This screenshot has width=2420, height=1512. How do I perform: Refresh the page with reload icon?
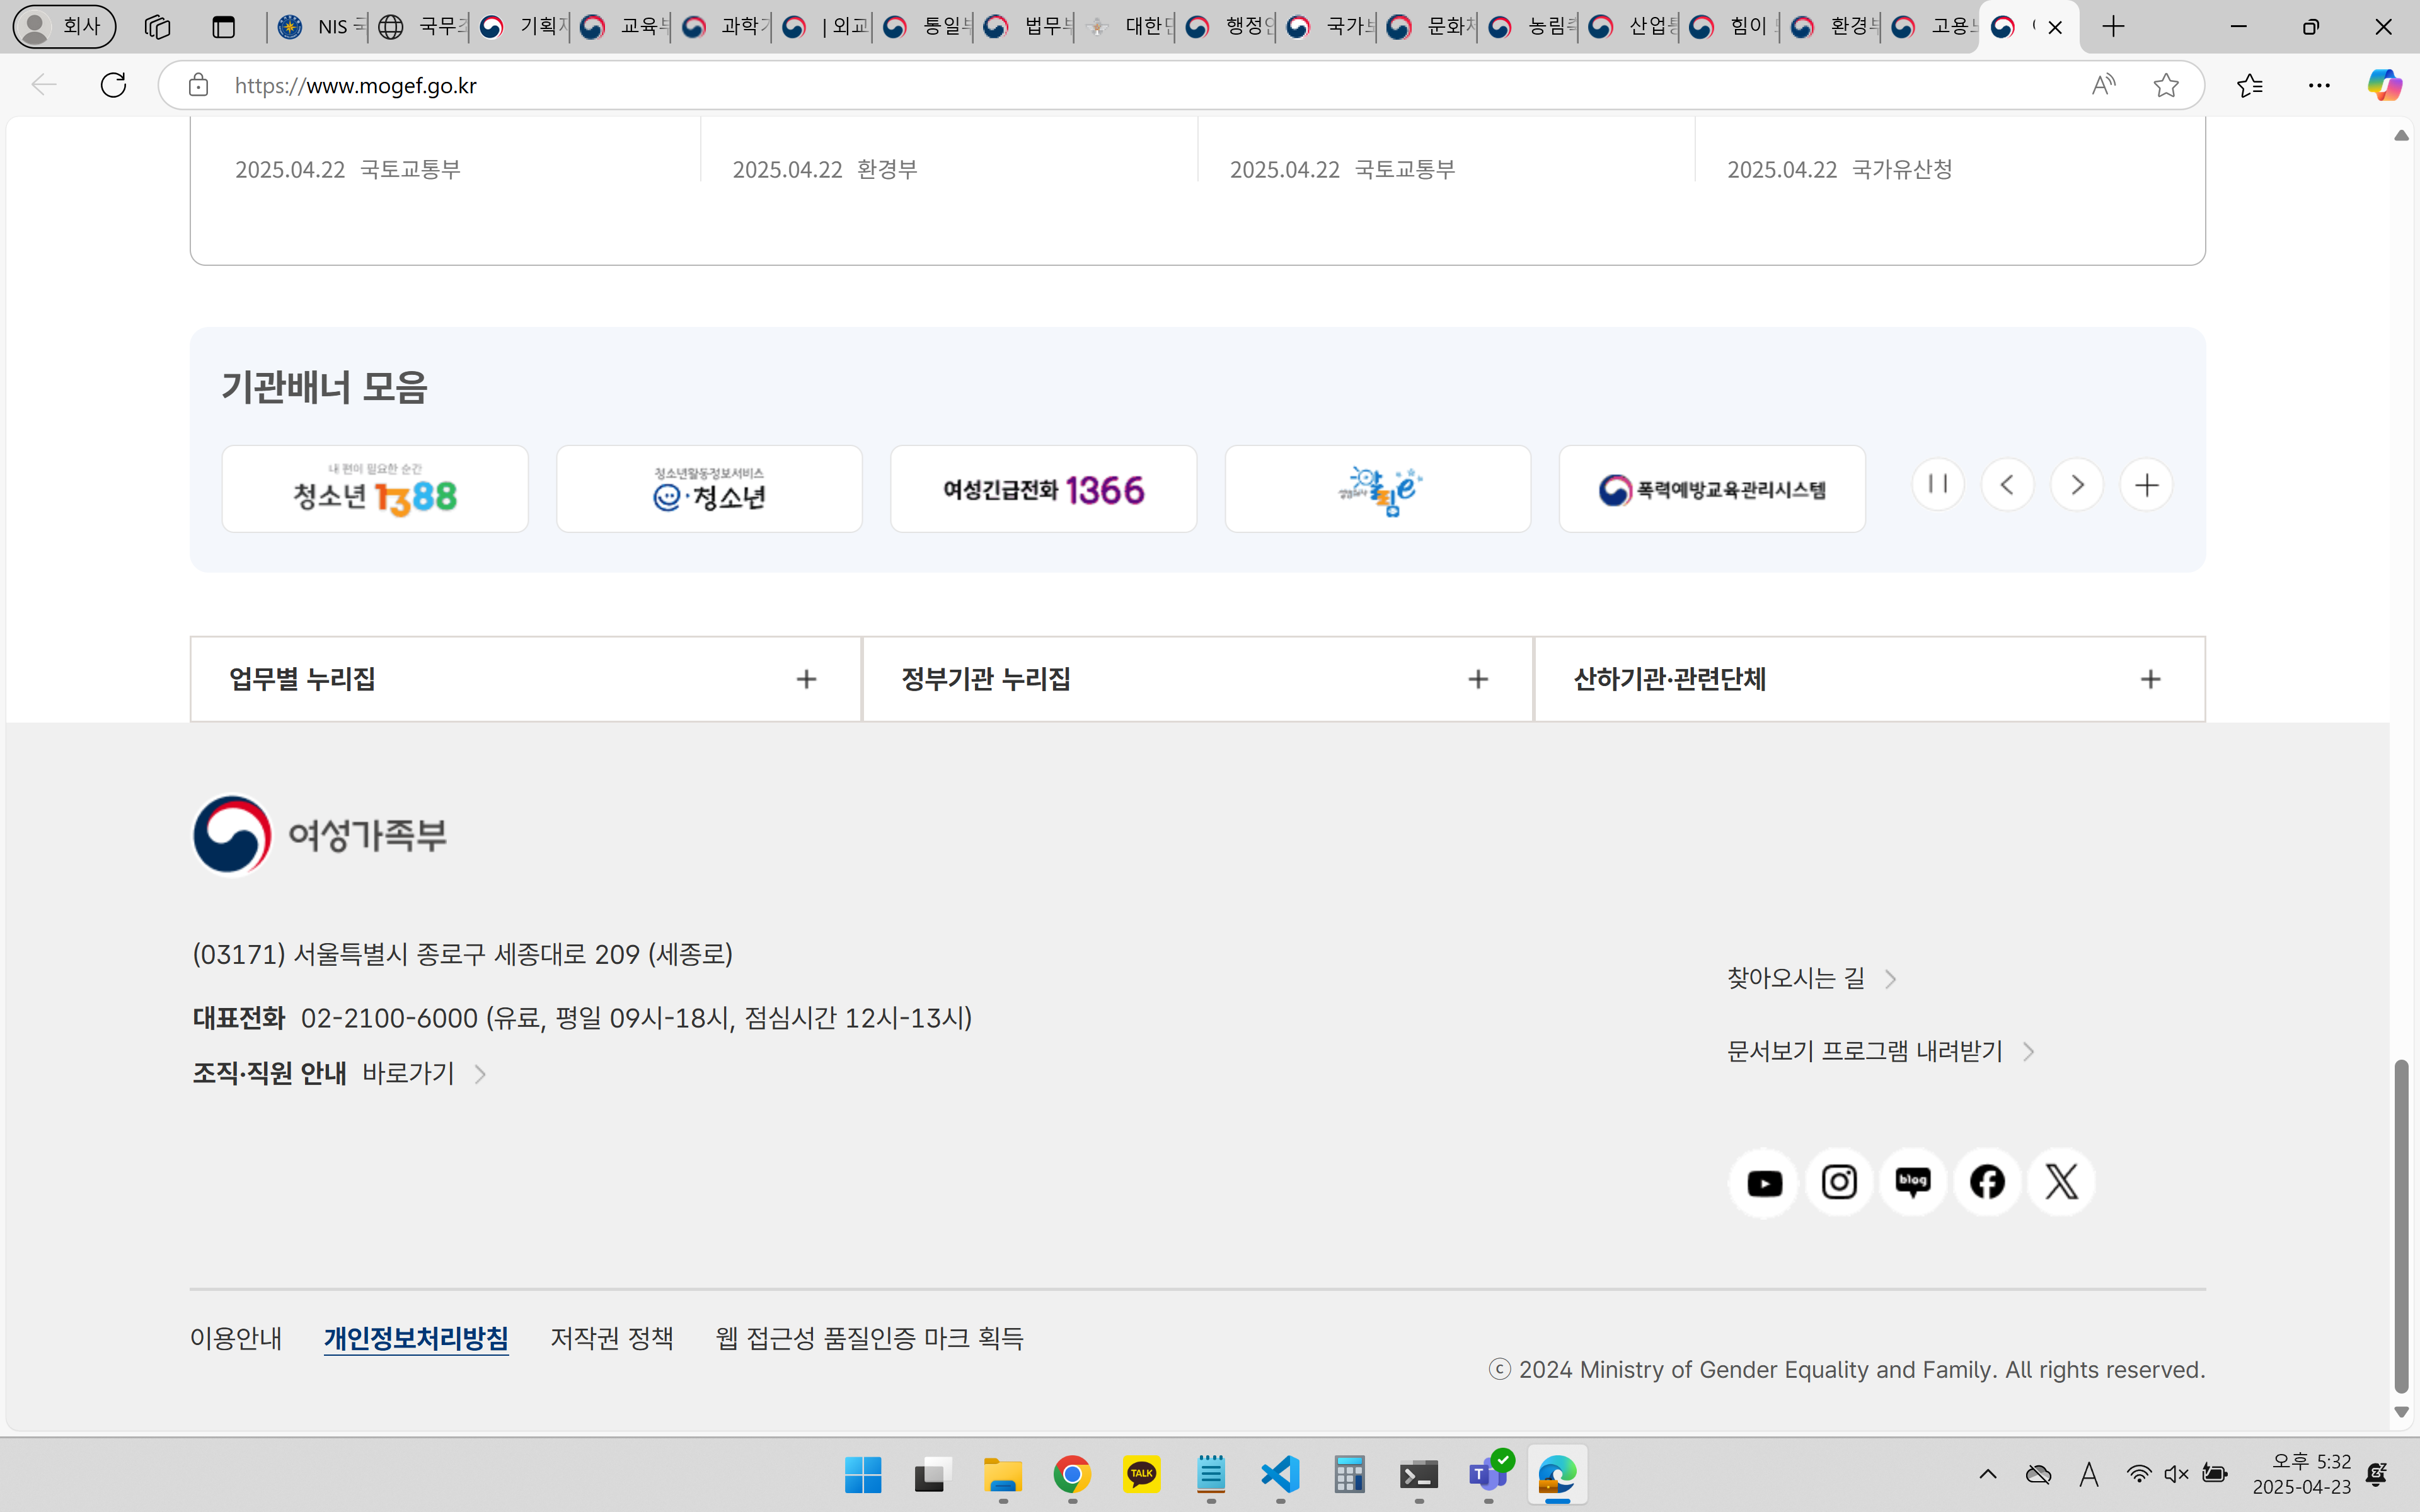pyautogui.click(x=113, y=85)
